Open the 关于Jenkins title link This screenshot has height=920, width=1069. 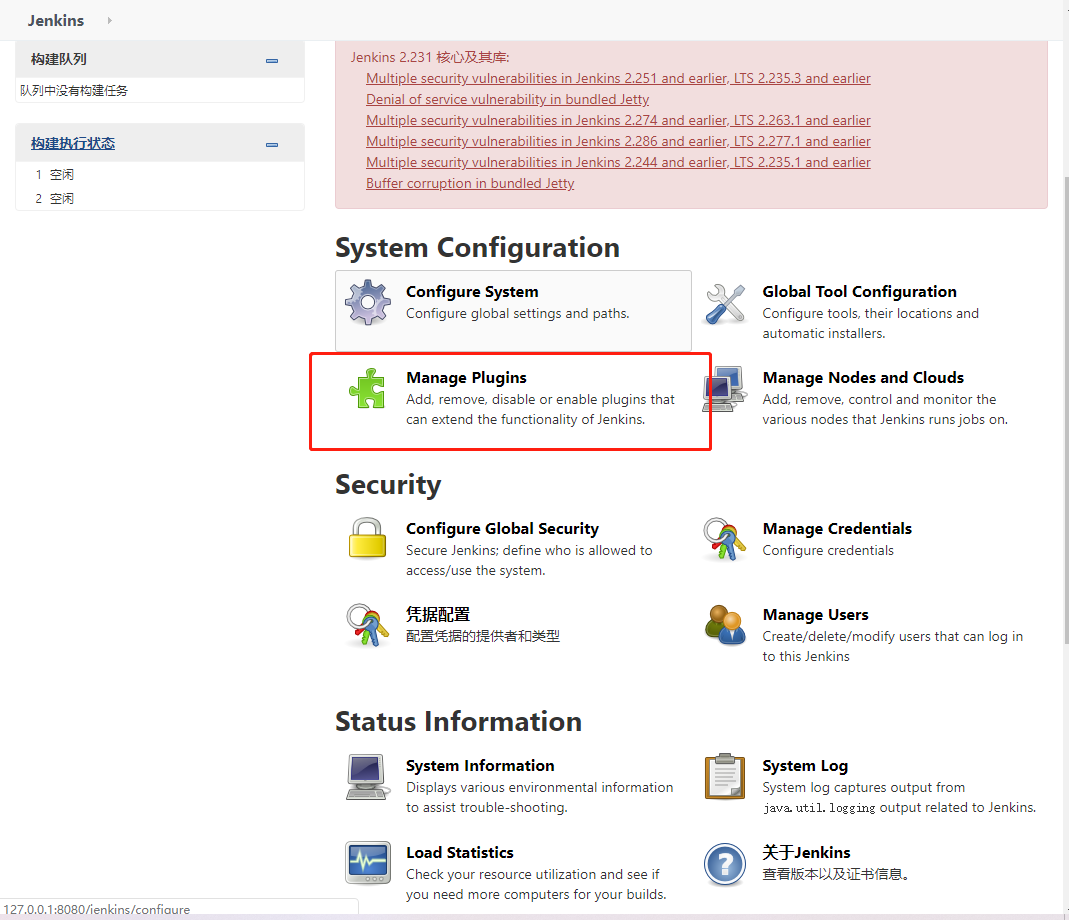point(807,852)
